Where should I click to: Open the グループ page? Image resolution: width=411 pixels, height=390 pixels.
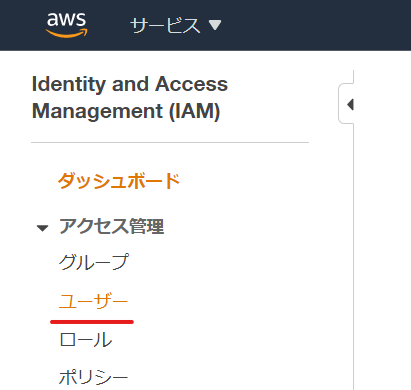pyautogui.click(x=94, y=262)
